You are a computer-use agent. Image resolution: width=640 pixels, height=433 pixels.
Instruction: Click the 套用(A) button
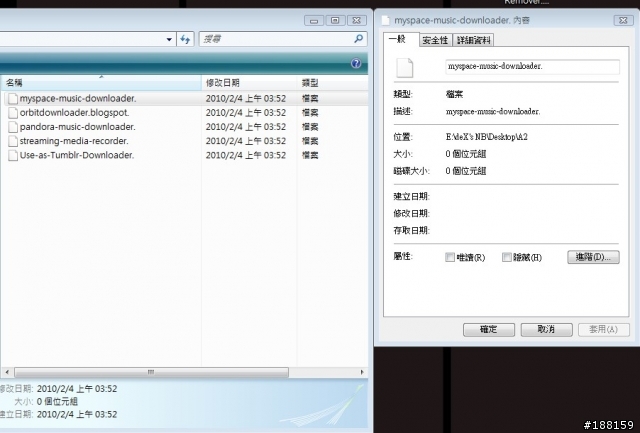coord(604,329)
